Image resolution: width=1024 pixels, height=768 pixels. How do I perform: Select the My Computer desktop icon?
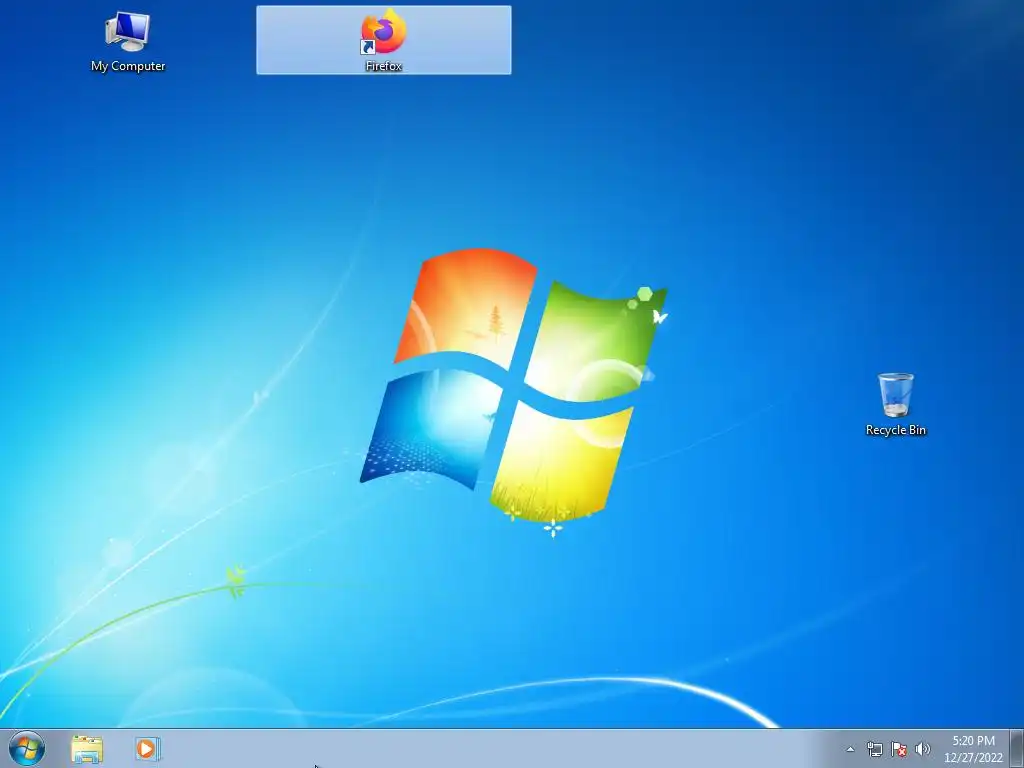pyautogui.click(x=128, y=41)
